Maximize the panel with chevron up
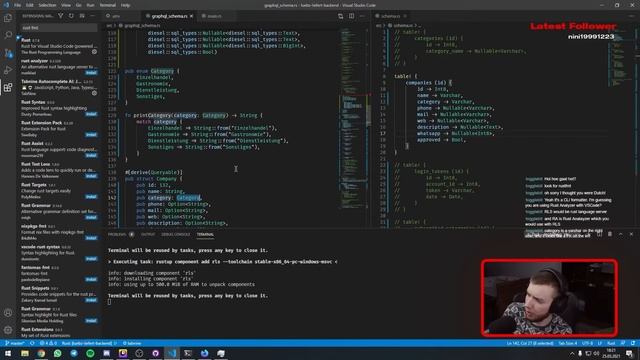This screenshot has height=360, width=640. (x=620, y=234)
